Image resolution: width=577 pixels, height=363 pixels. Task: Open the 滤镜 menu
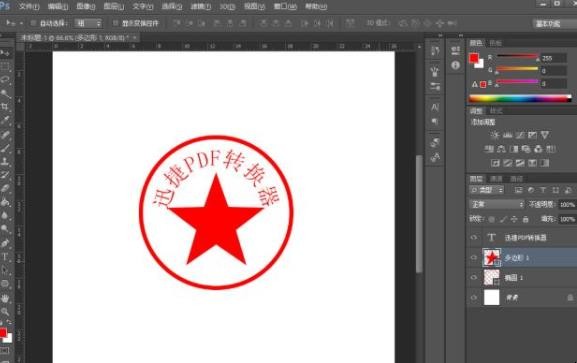[x=201, y=6]
